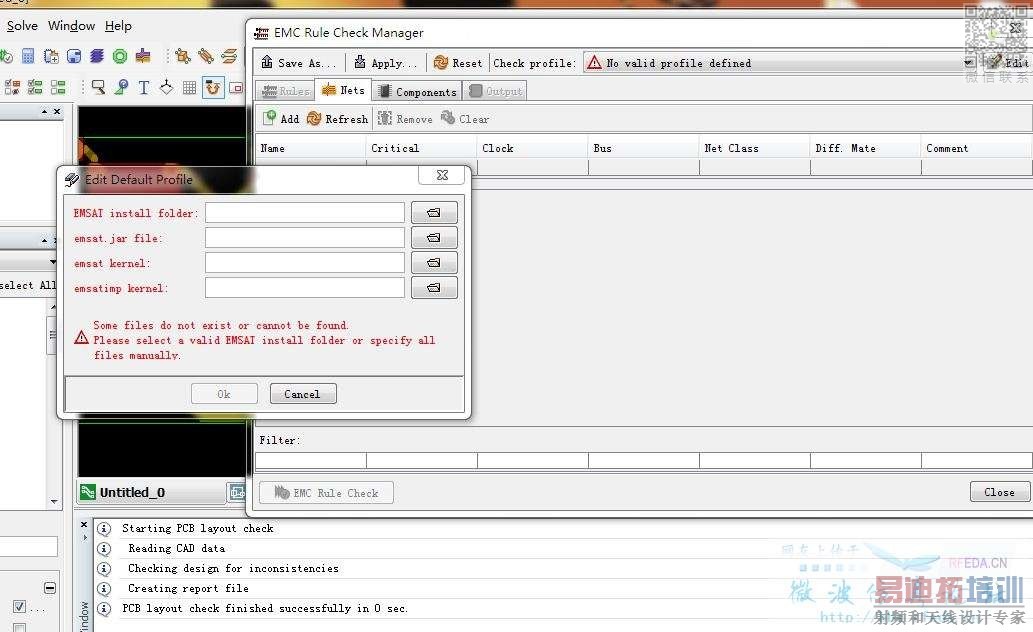
Task: Click the EMC Rule Check button
Action: 326,492
